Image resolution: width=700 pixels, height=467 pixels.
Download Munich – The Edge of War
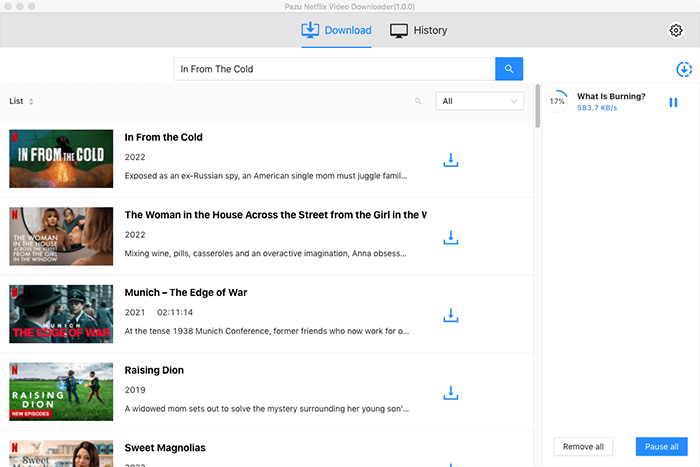(x=450, y=315)
